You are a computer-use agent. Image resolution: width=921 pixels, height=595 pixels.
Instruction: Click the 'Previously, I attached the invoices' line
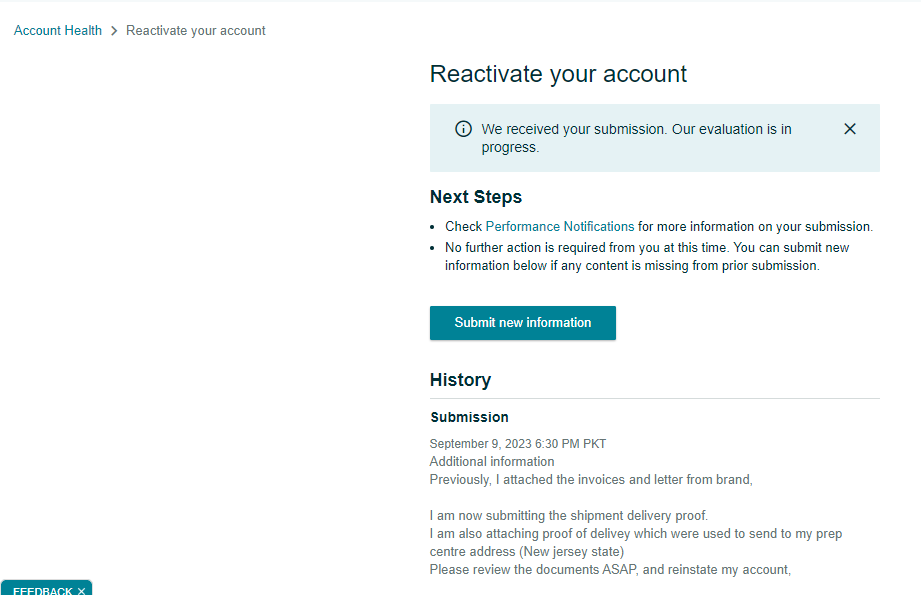(x=591, y=480)
